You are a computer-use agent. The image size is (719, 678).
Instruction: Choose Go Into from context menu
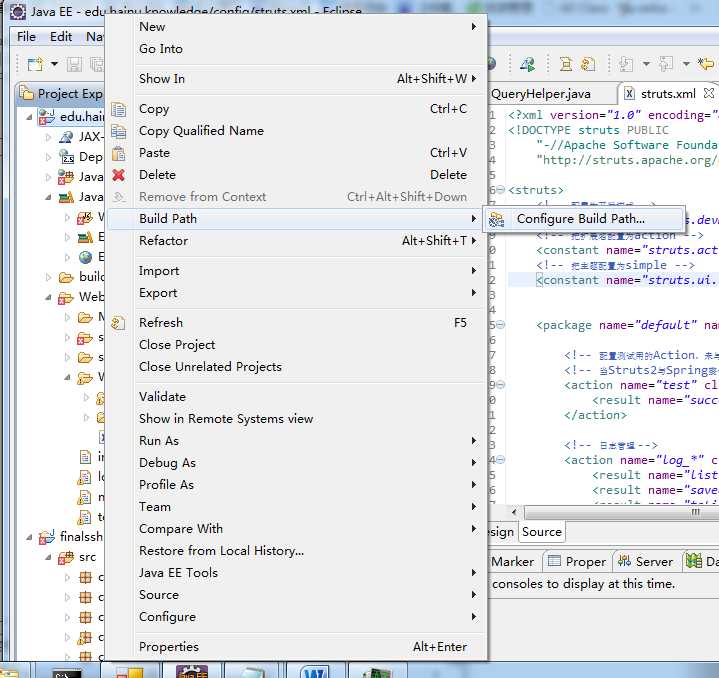[296, 49]
